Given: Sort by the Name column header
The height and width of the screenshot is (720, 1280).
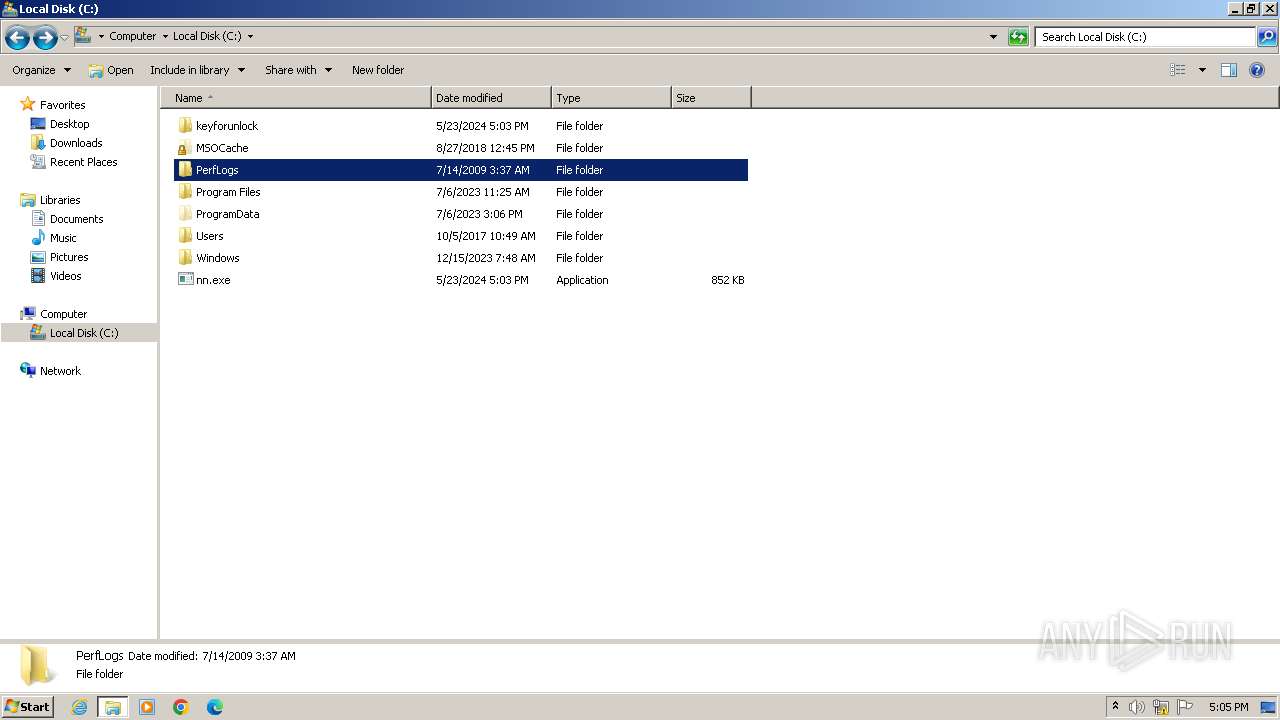Looking at the screenshot, I should pyautogui.click(x=297, y=98).
